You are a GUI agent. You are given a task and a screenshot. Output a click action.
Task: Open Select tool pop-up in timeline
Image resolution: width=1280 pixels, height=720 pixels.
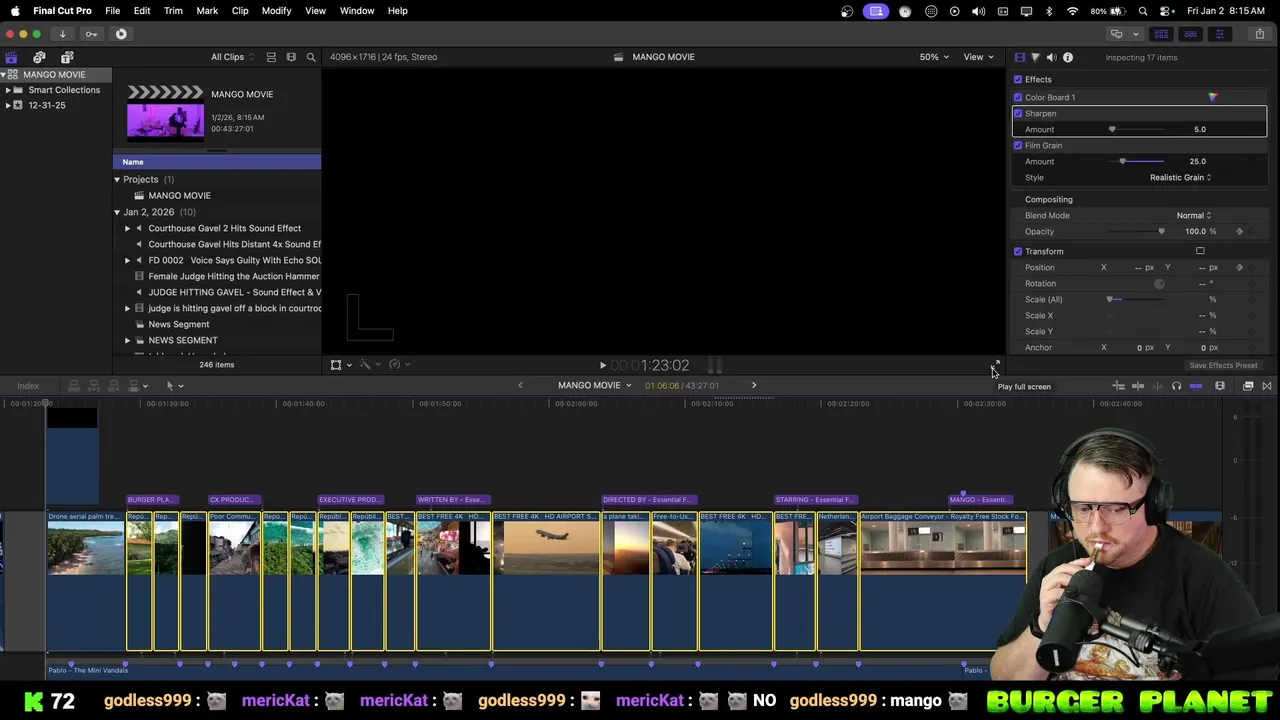point(173,385)
